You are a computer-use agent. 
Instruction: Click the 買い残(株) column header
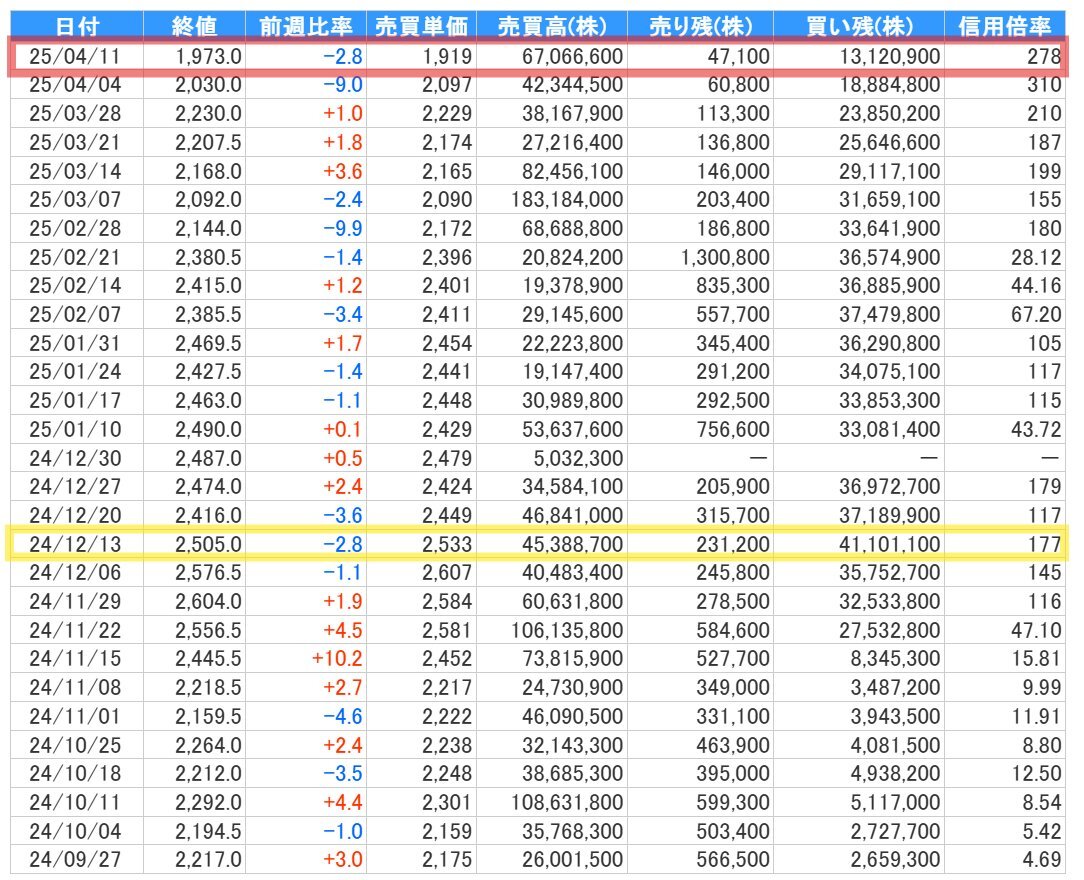[859, 26]
